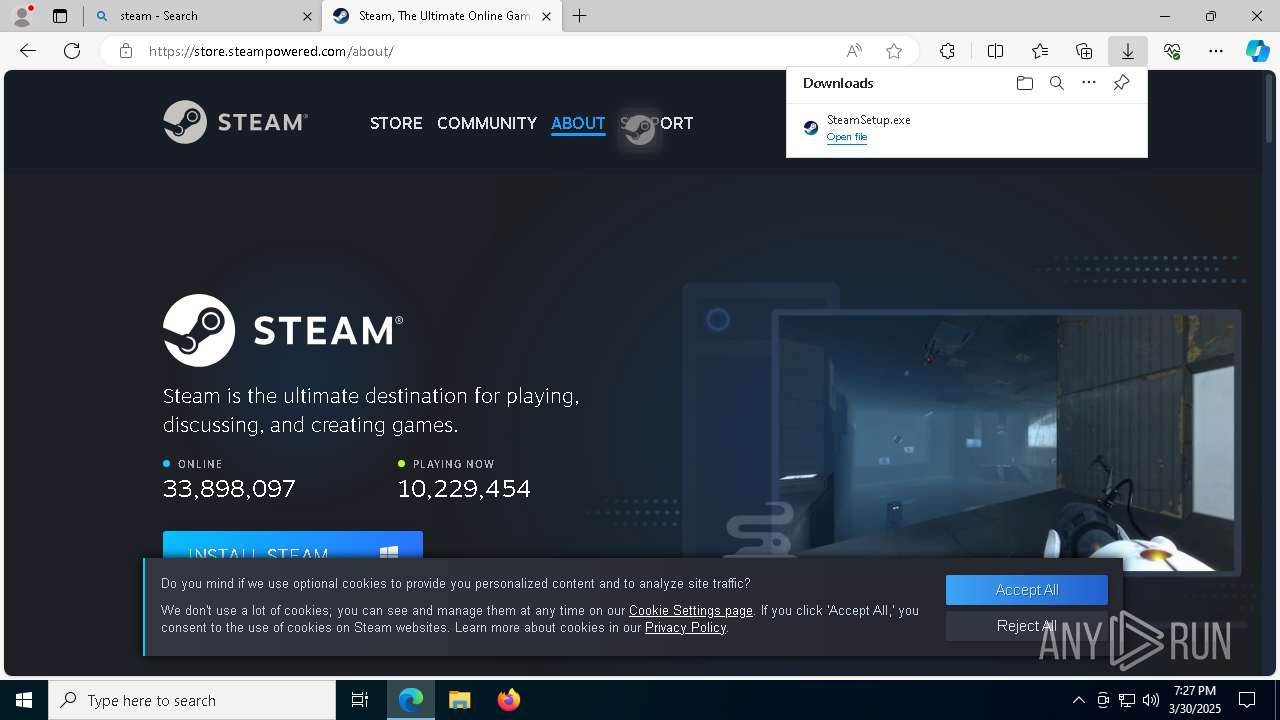Toggle split screen view
1280x720 pixels.
pyautogui.click(x=995, y=51)
